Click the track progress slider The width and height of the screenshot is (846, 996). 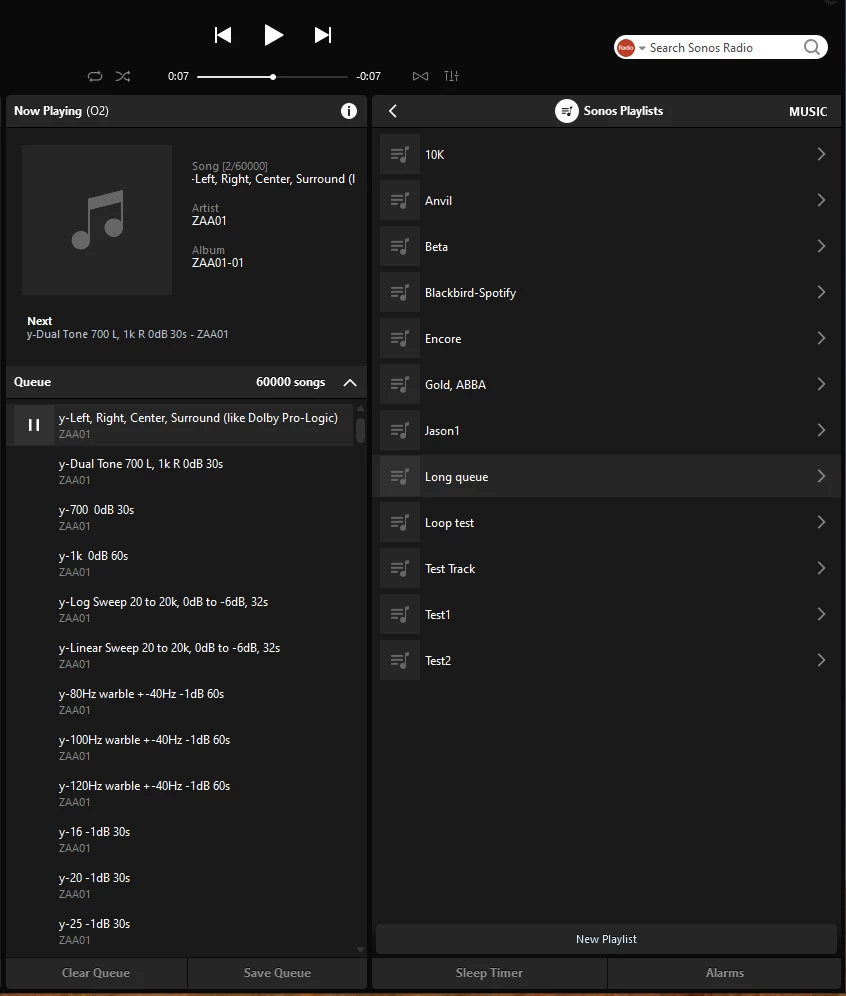click(272, 77)
